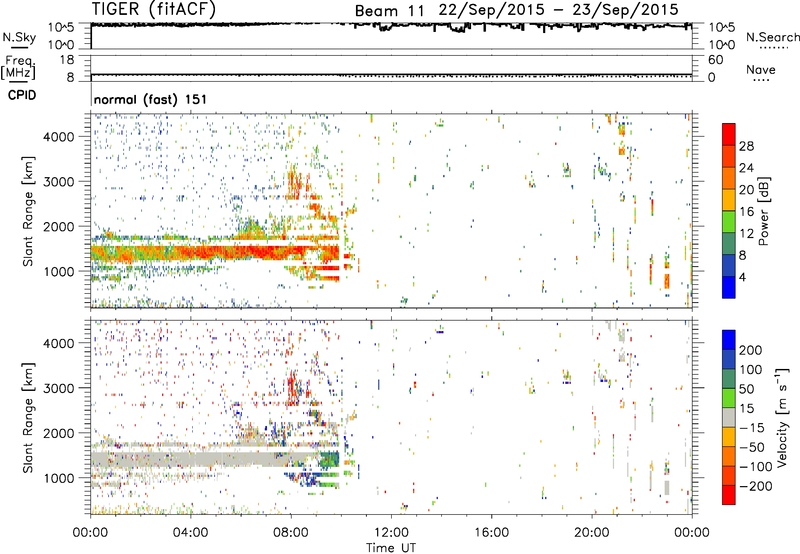Click the orange 20–24 dB Power swatch
Screen dimensions: 800x554
(729, 179)
